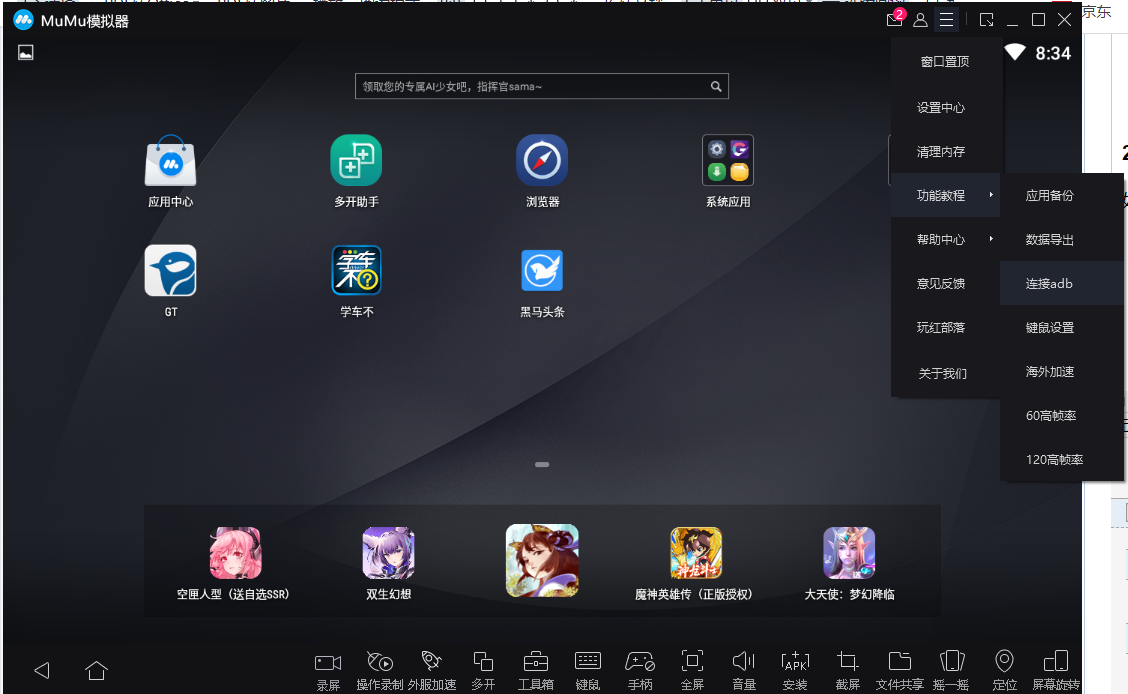This screenshot has width=1128, height=694.
Task: Open the 浏览器 browser app
Action: click(x=542, y=160)
